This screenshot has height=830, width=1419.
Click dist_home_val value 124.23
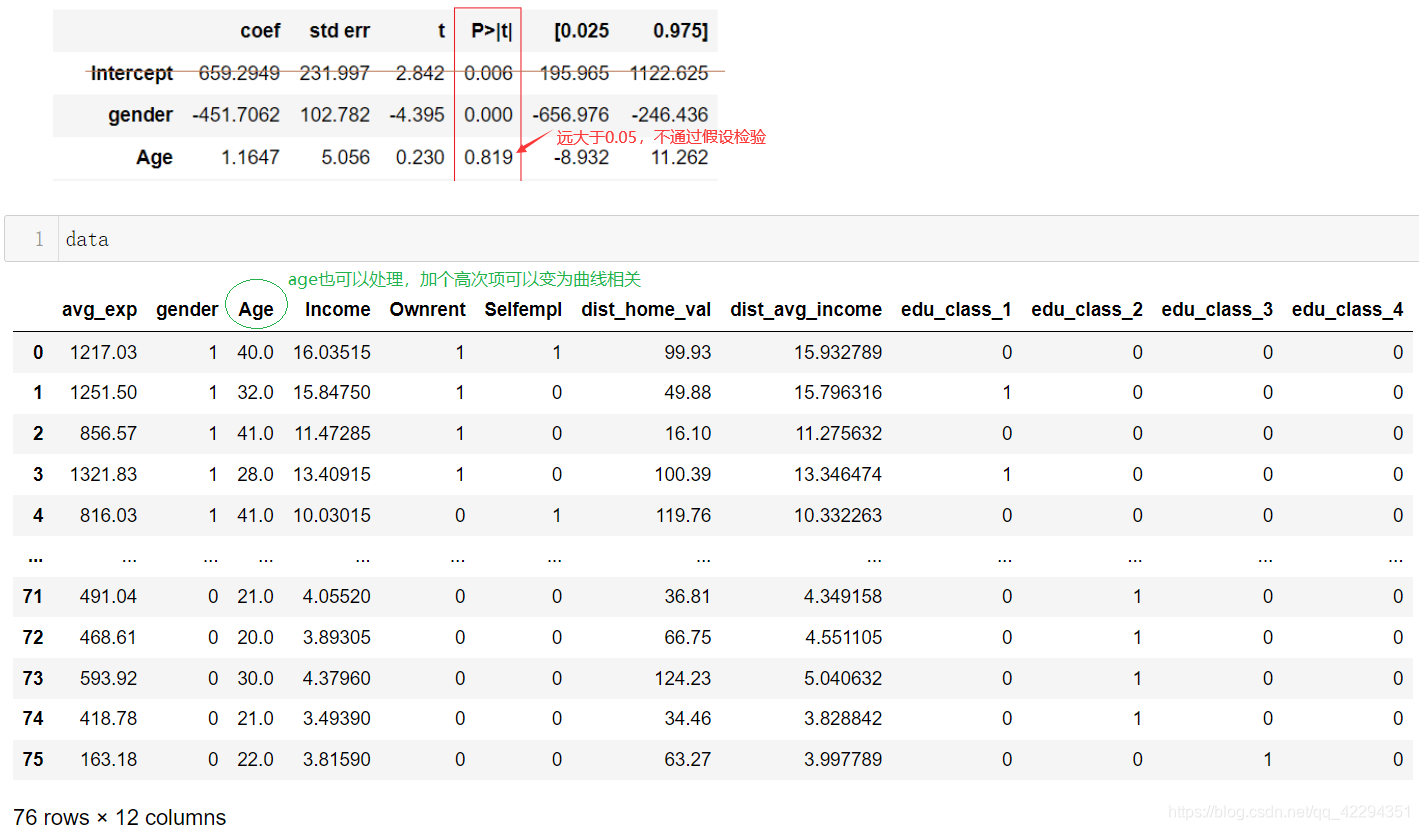(x=683, y=679)
